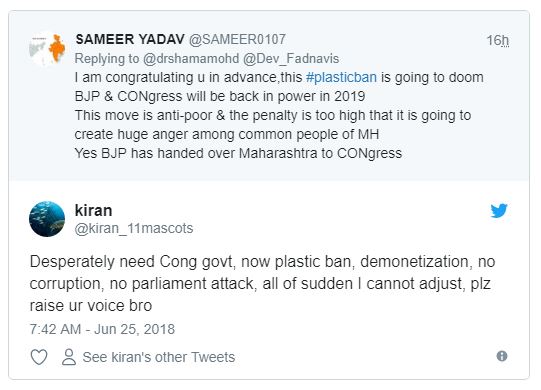Click the person icon beside See kiran's other Tweets
The height and width of the screenshot is (390, 541).
pyautogui.click(x=69, y=357)
